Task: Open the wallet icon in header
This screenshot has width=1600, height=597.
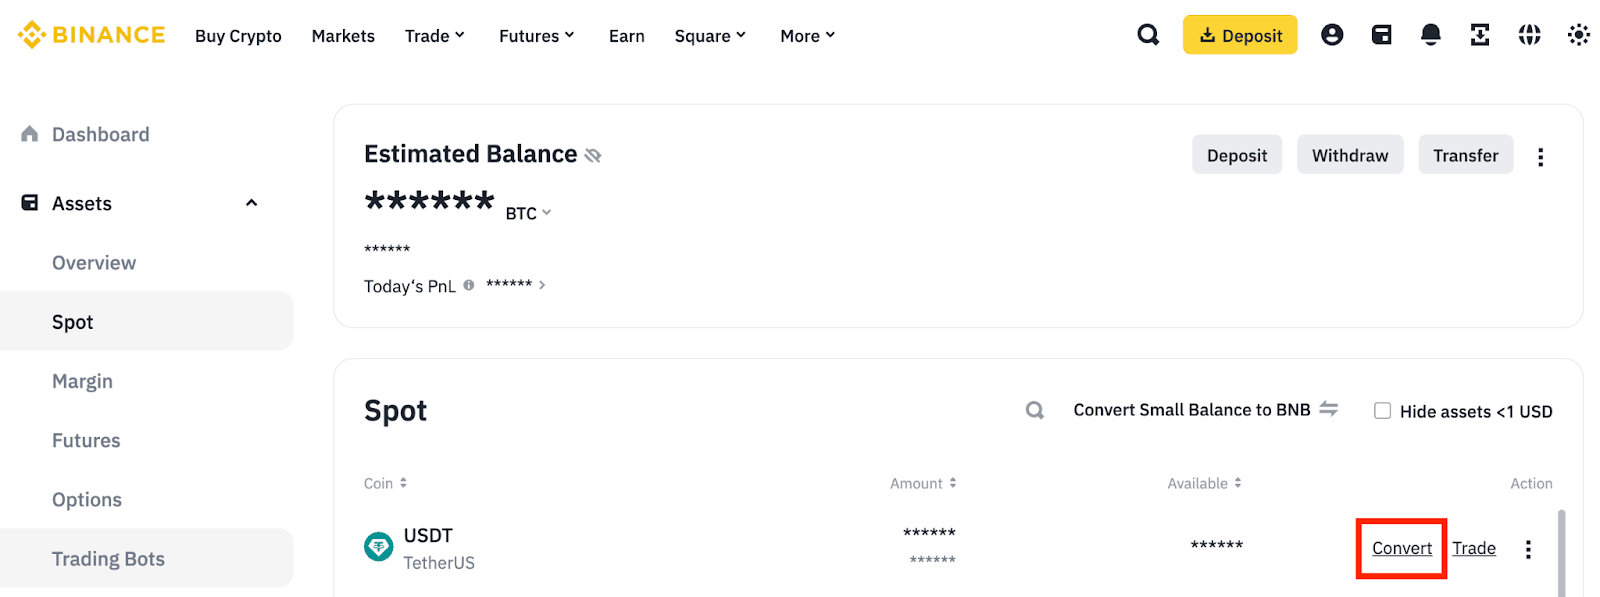Action: (1381, 35)
